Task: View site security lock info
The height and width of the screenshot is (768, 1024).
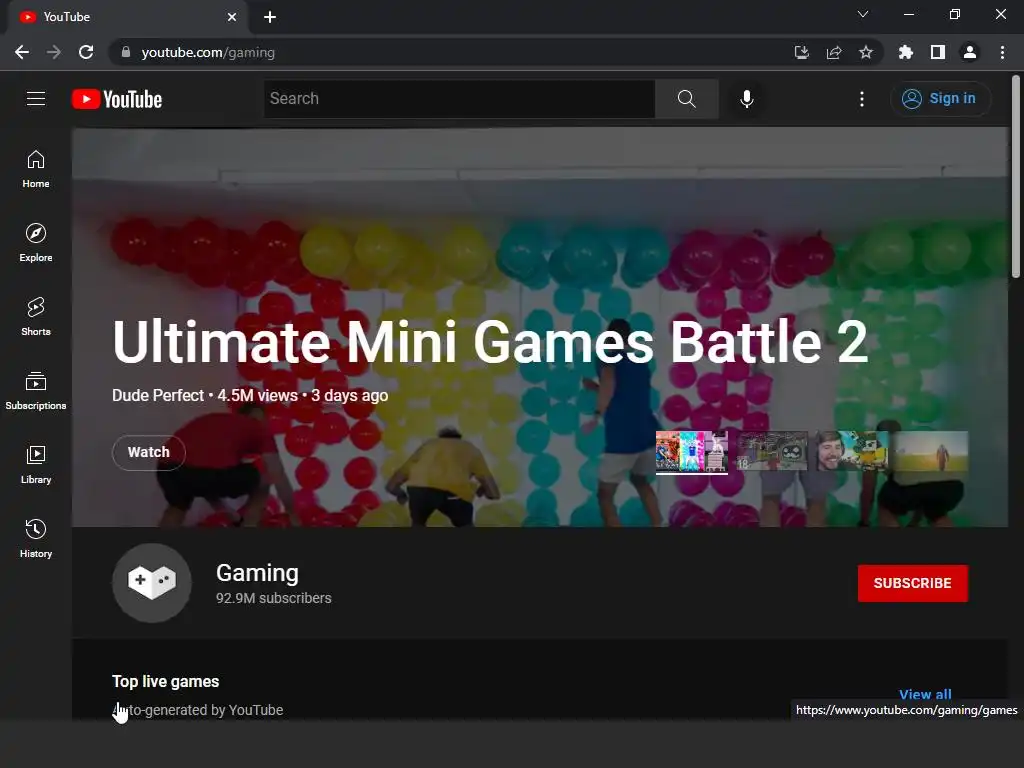Action: [x=126, y=52]
